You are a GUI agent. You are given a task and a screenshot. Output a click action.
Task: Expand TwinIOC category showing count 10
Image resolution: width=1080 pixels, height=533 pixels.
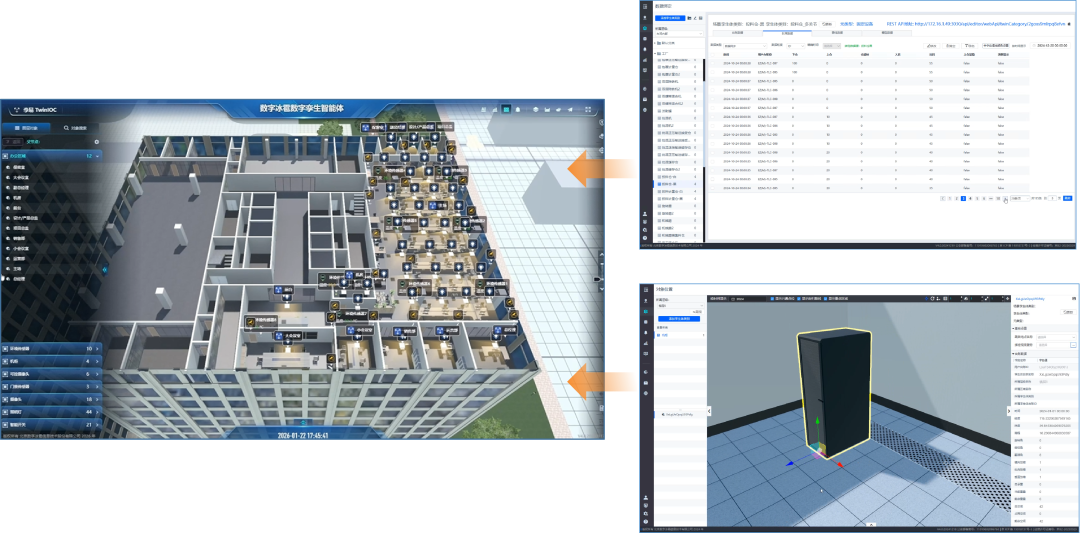point(51,348)
